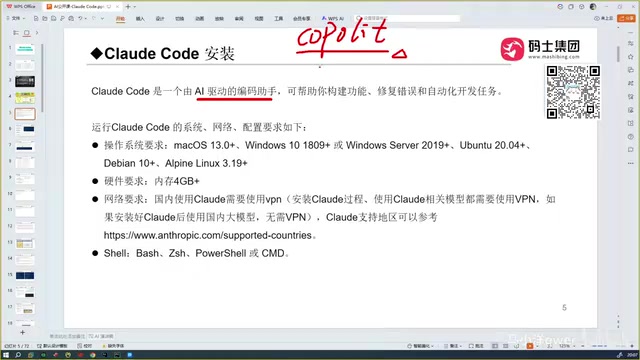Click the orange 分享 share button
640x360 pixels.
tap(627, 18)
